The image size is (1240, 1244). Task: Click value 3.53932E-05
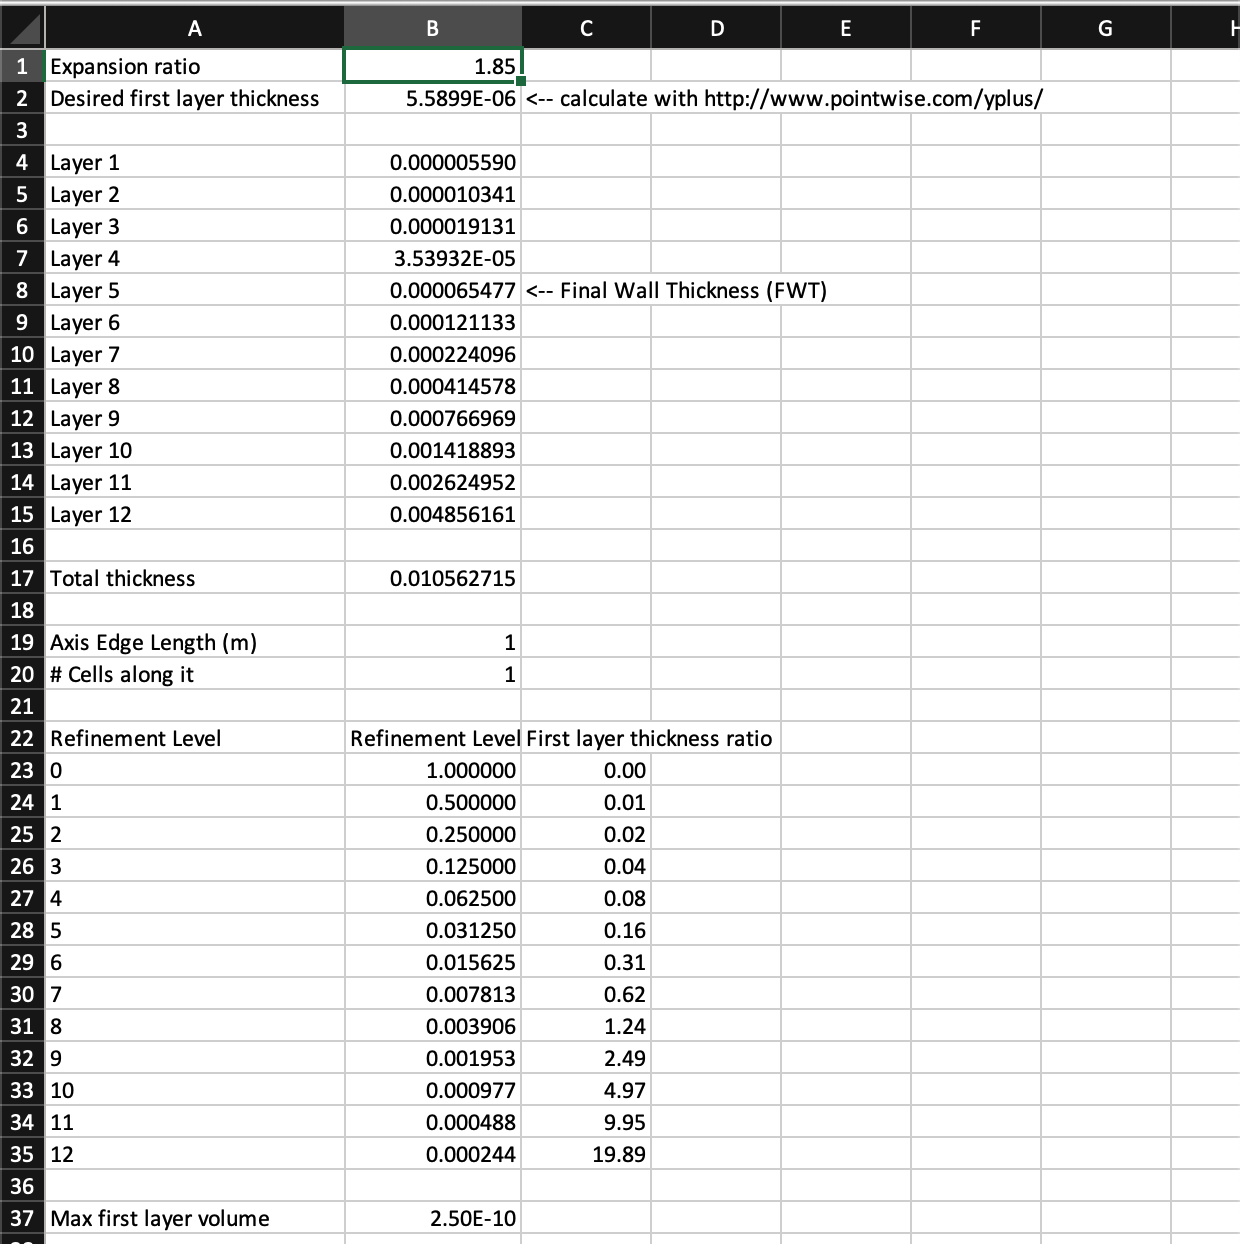click(x=433, y=258)
